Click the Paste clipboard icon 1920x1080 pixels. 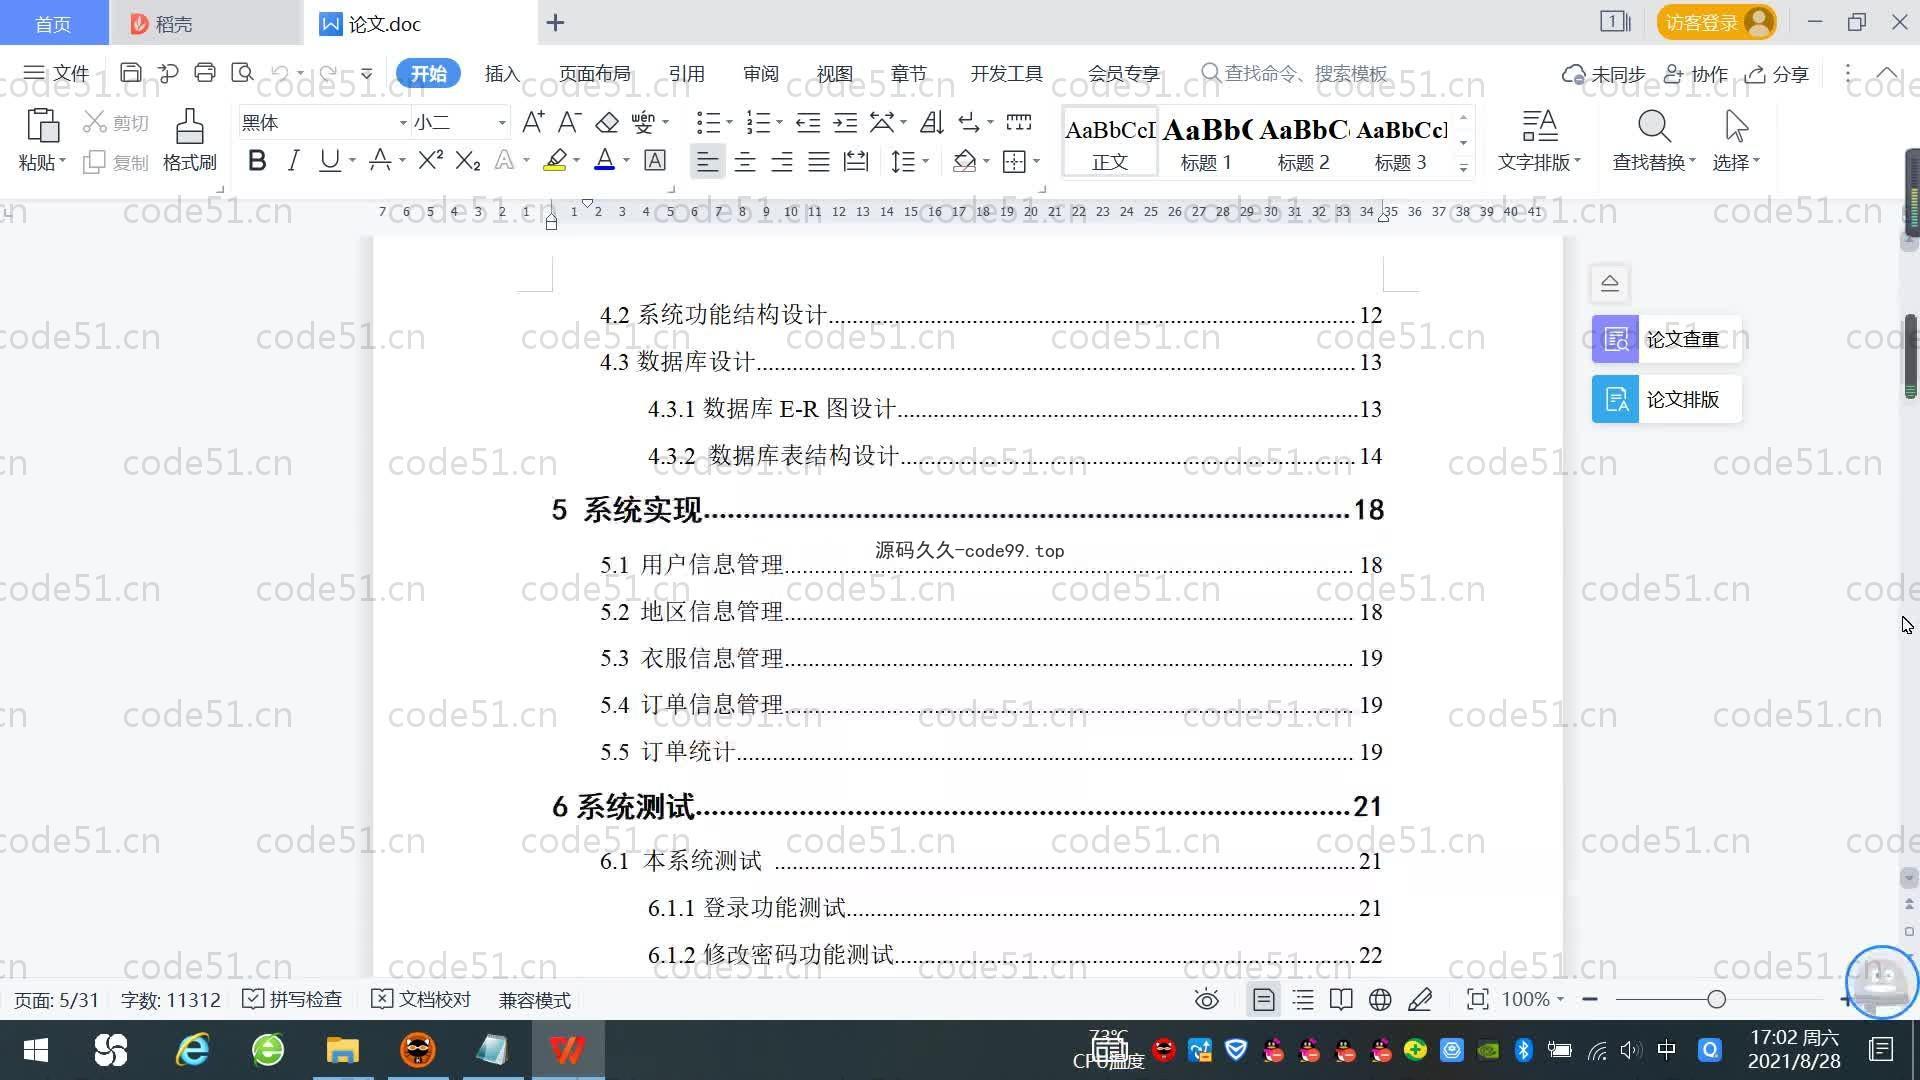click(x=42, y=126)
